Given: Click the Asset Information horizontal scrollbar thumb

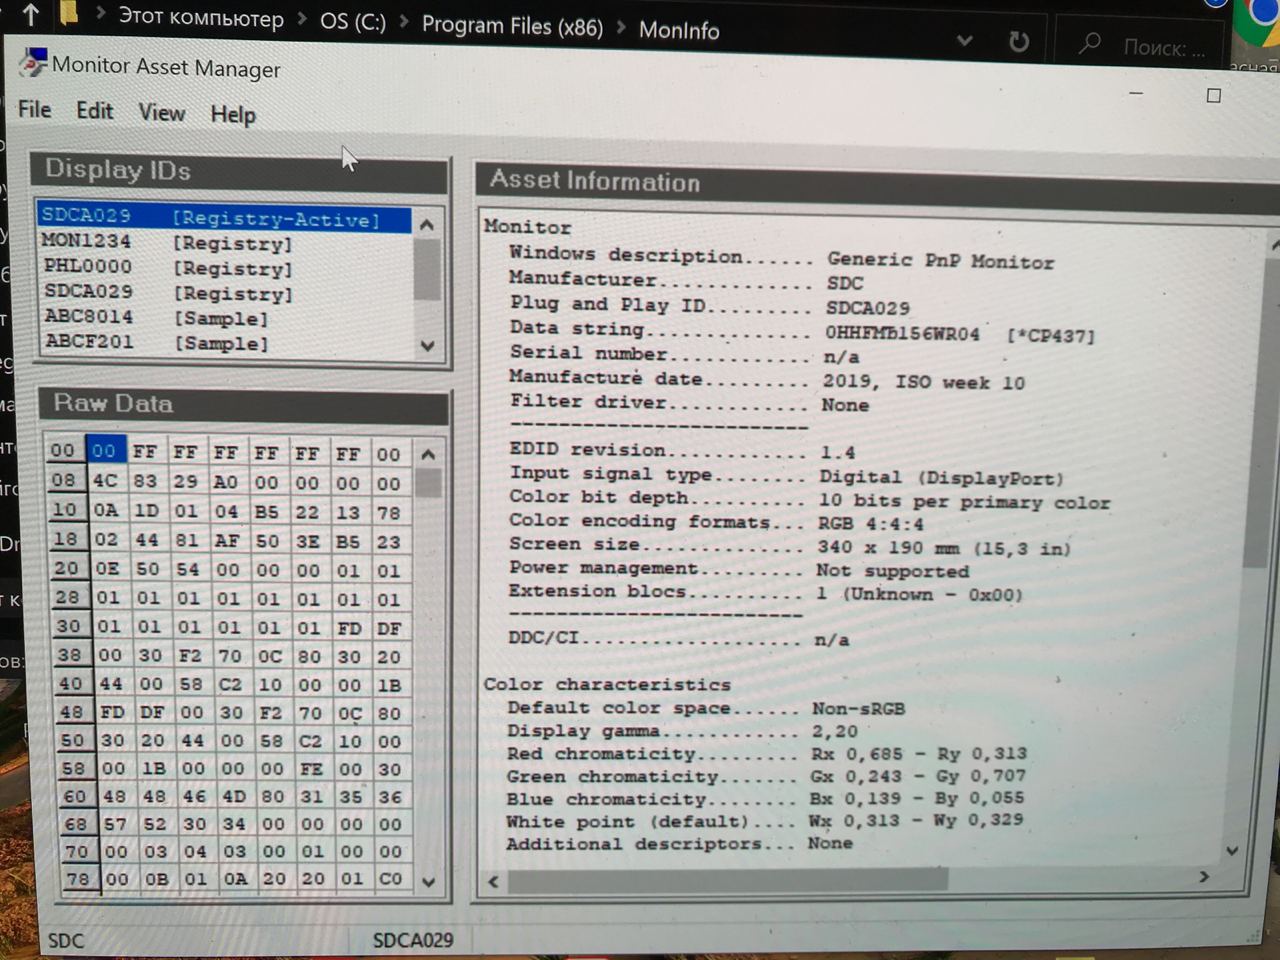Looking at the screenshot, I should [728, 880].
